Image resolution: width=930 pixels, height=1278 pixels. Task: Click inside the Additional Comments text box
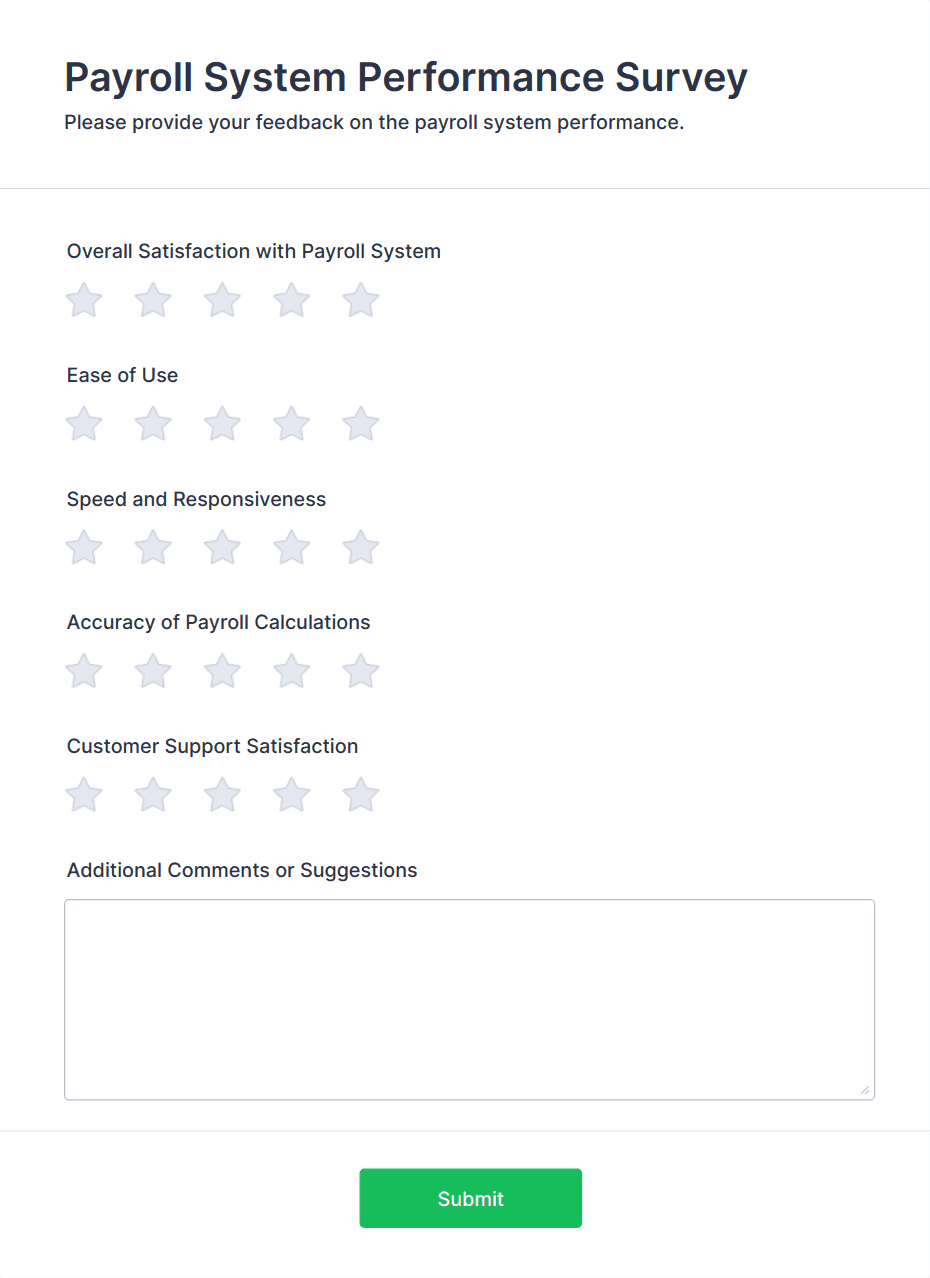pos(470,998)
